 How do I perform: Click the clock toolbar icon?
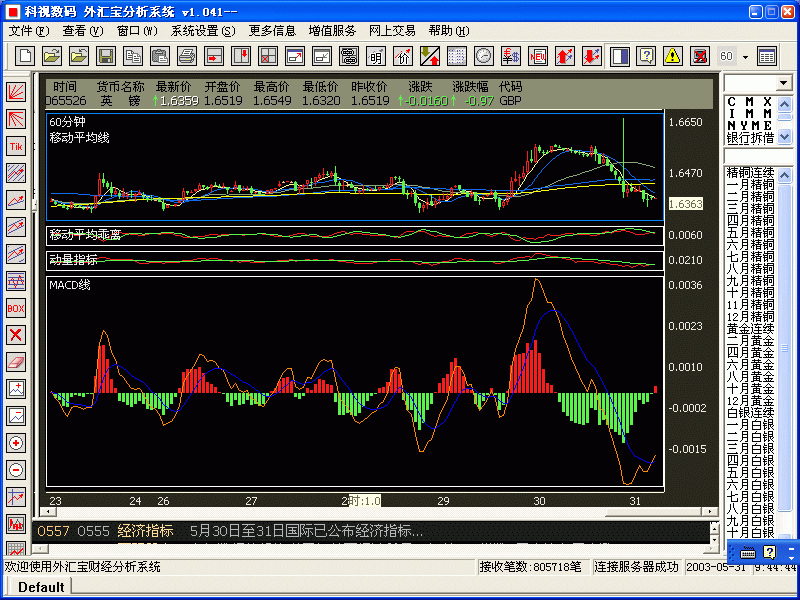point(484,56)
